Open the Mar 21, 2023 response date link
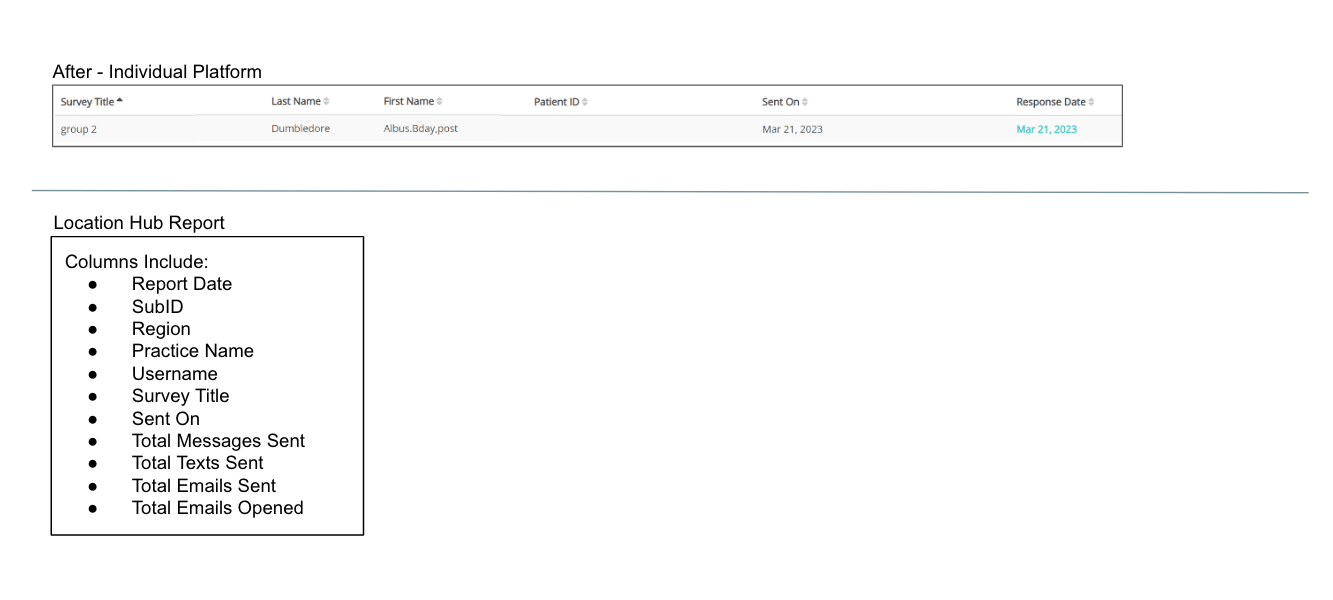Image resolution: width=1333 pixels, height=600 pixels. coord(1047,129)
